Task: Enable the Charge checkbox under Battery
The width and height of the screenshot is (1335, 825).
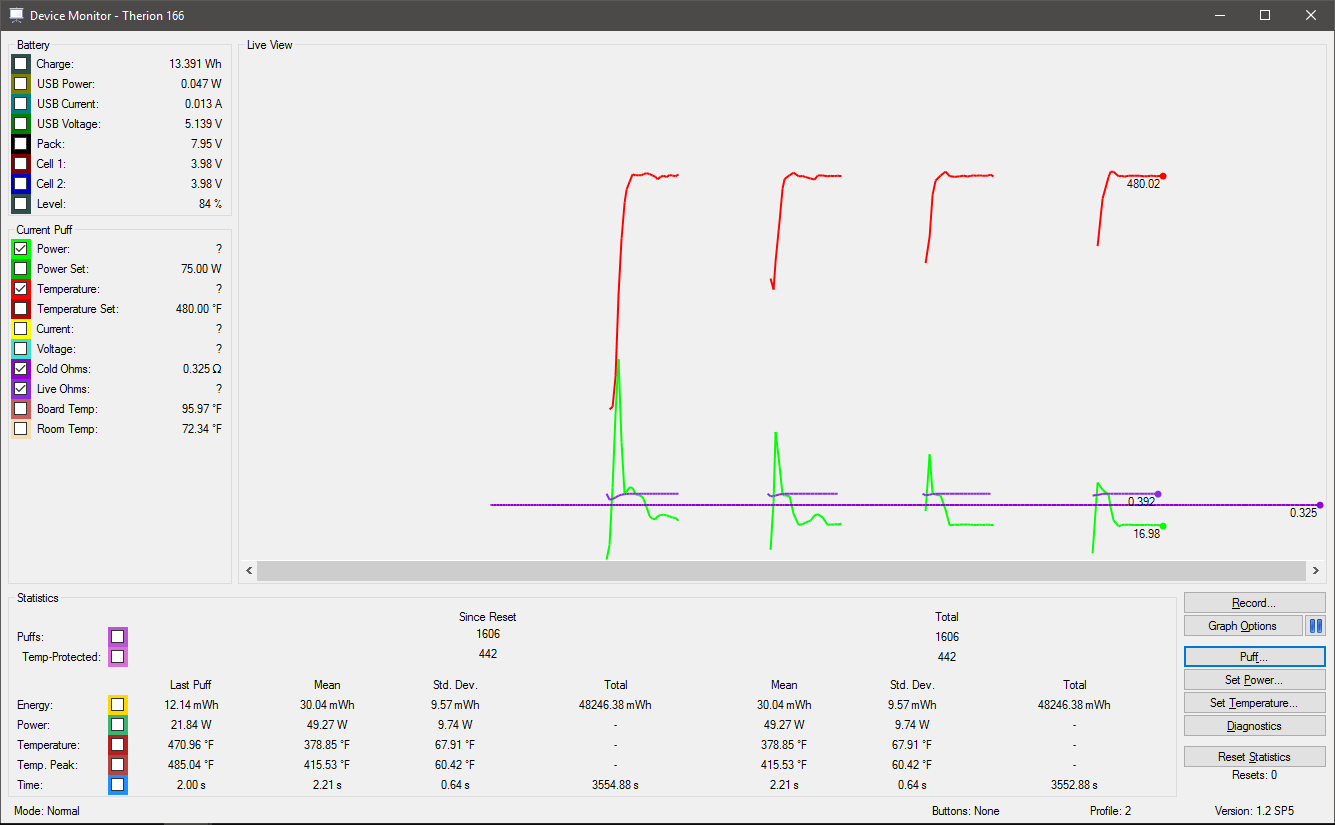Action: 21,64
